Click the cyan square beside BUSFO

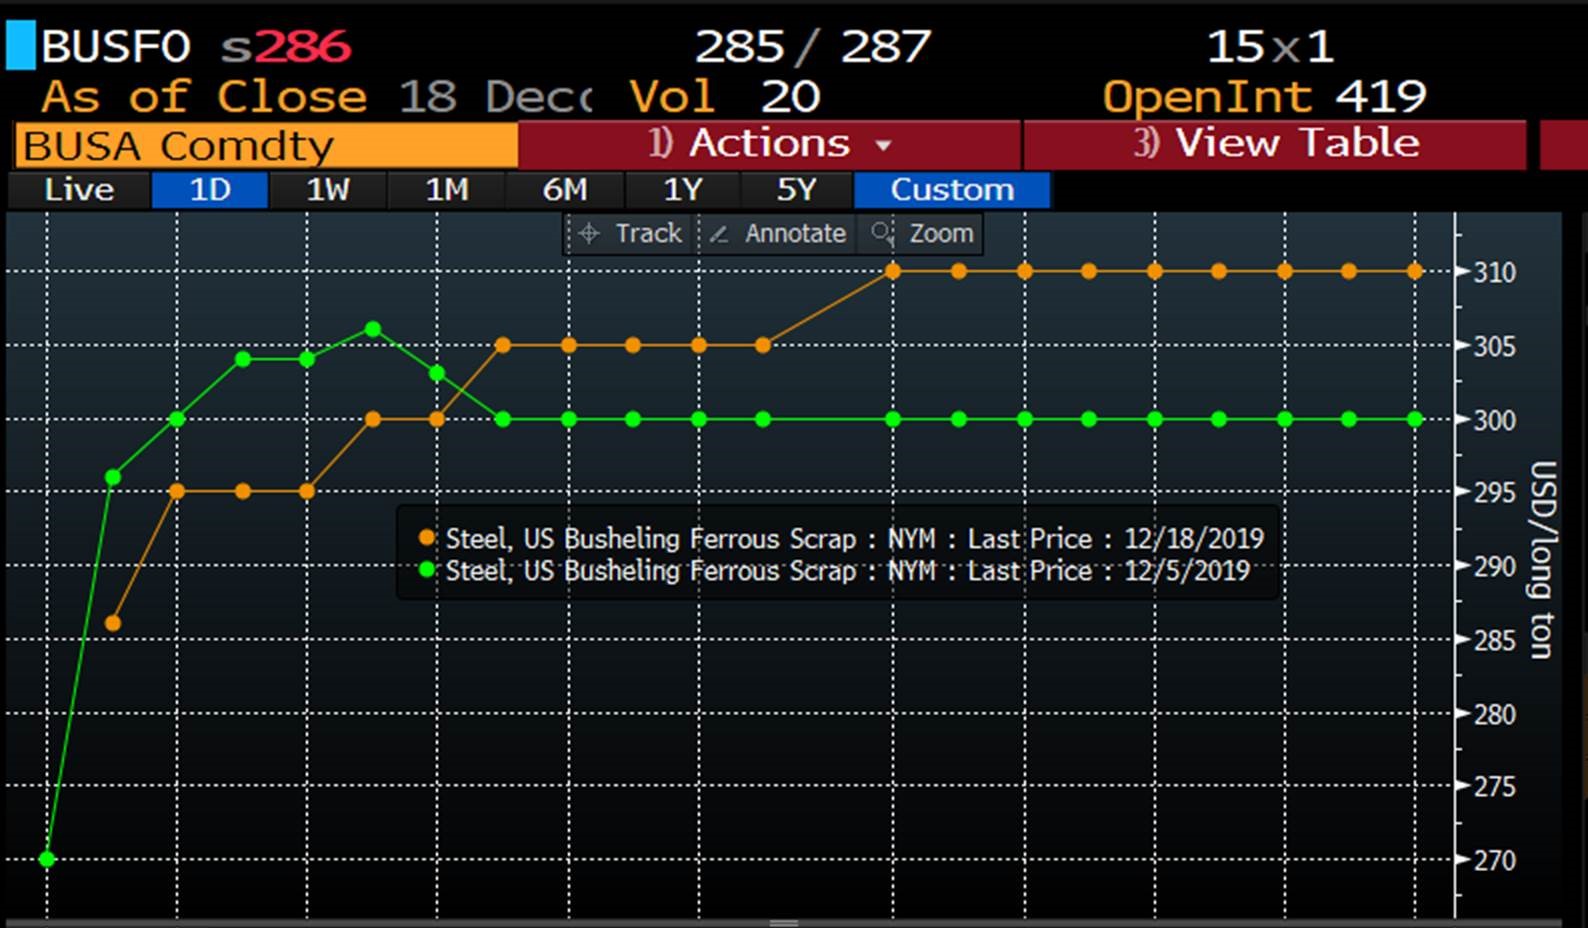point(20,46)
